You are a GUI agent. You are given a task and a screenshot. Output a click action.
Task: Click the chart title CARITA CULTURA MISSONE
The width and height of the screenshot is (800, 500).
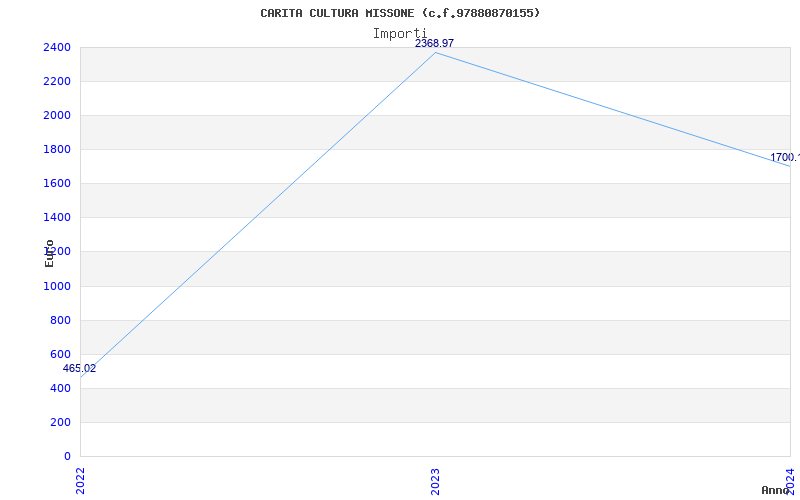pyautogui.click(x=400, y=13)
